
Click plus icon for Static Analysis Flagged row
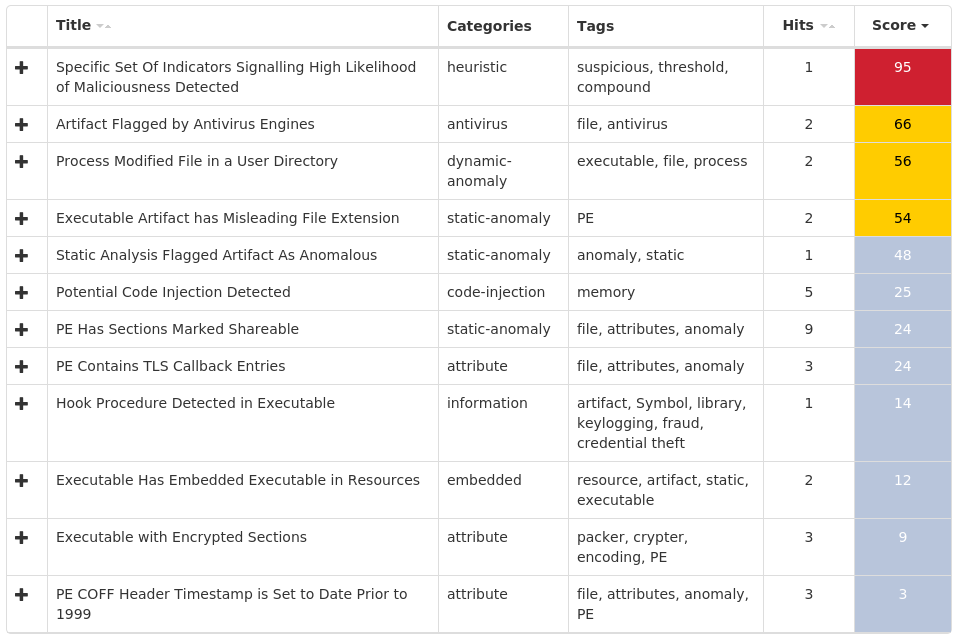(21, 255)
